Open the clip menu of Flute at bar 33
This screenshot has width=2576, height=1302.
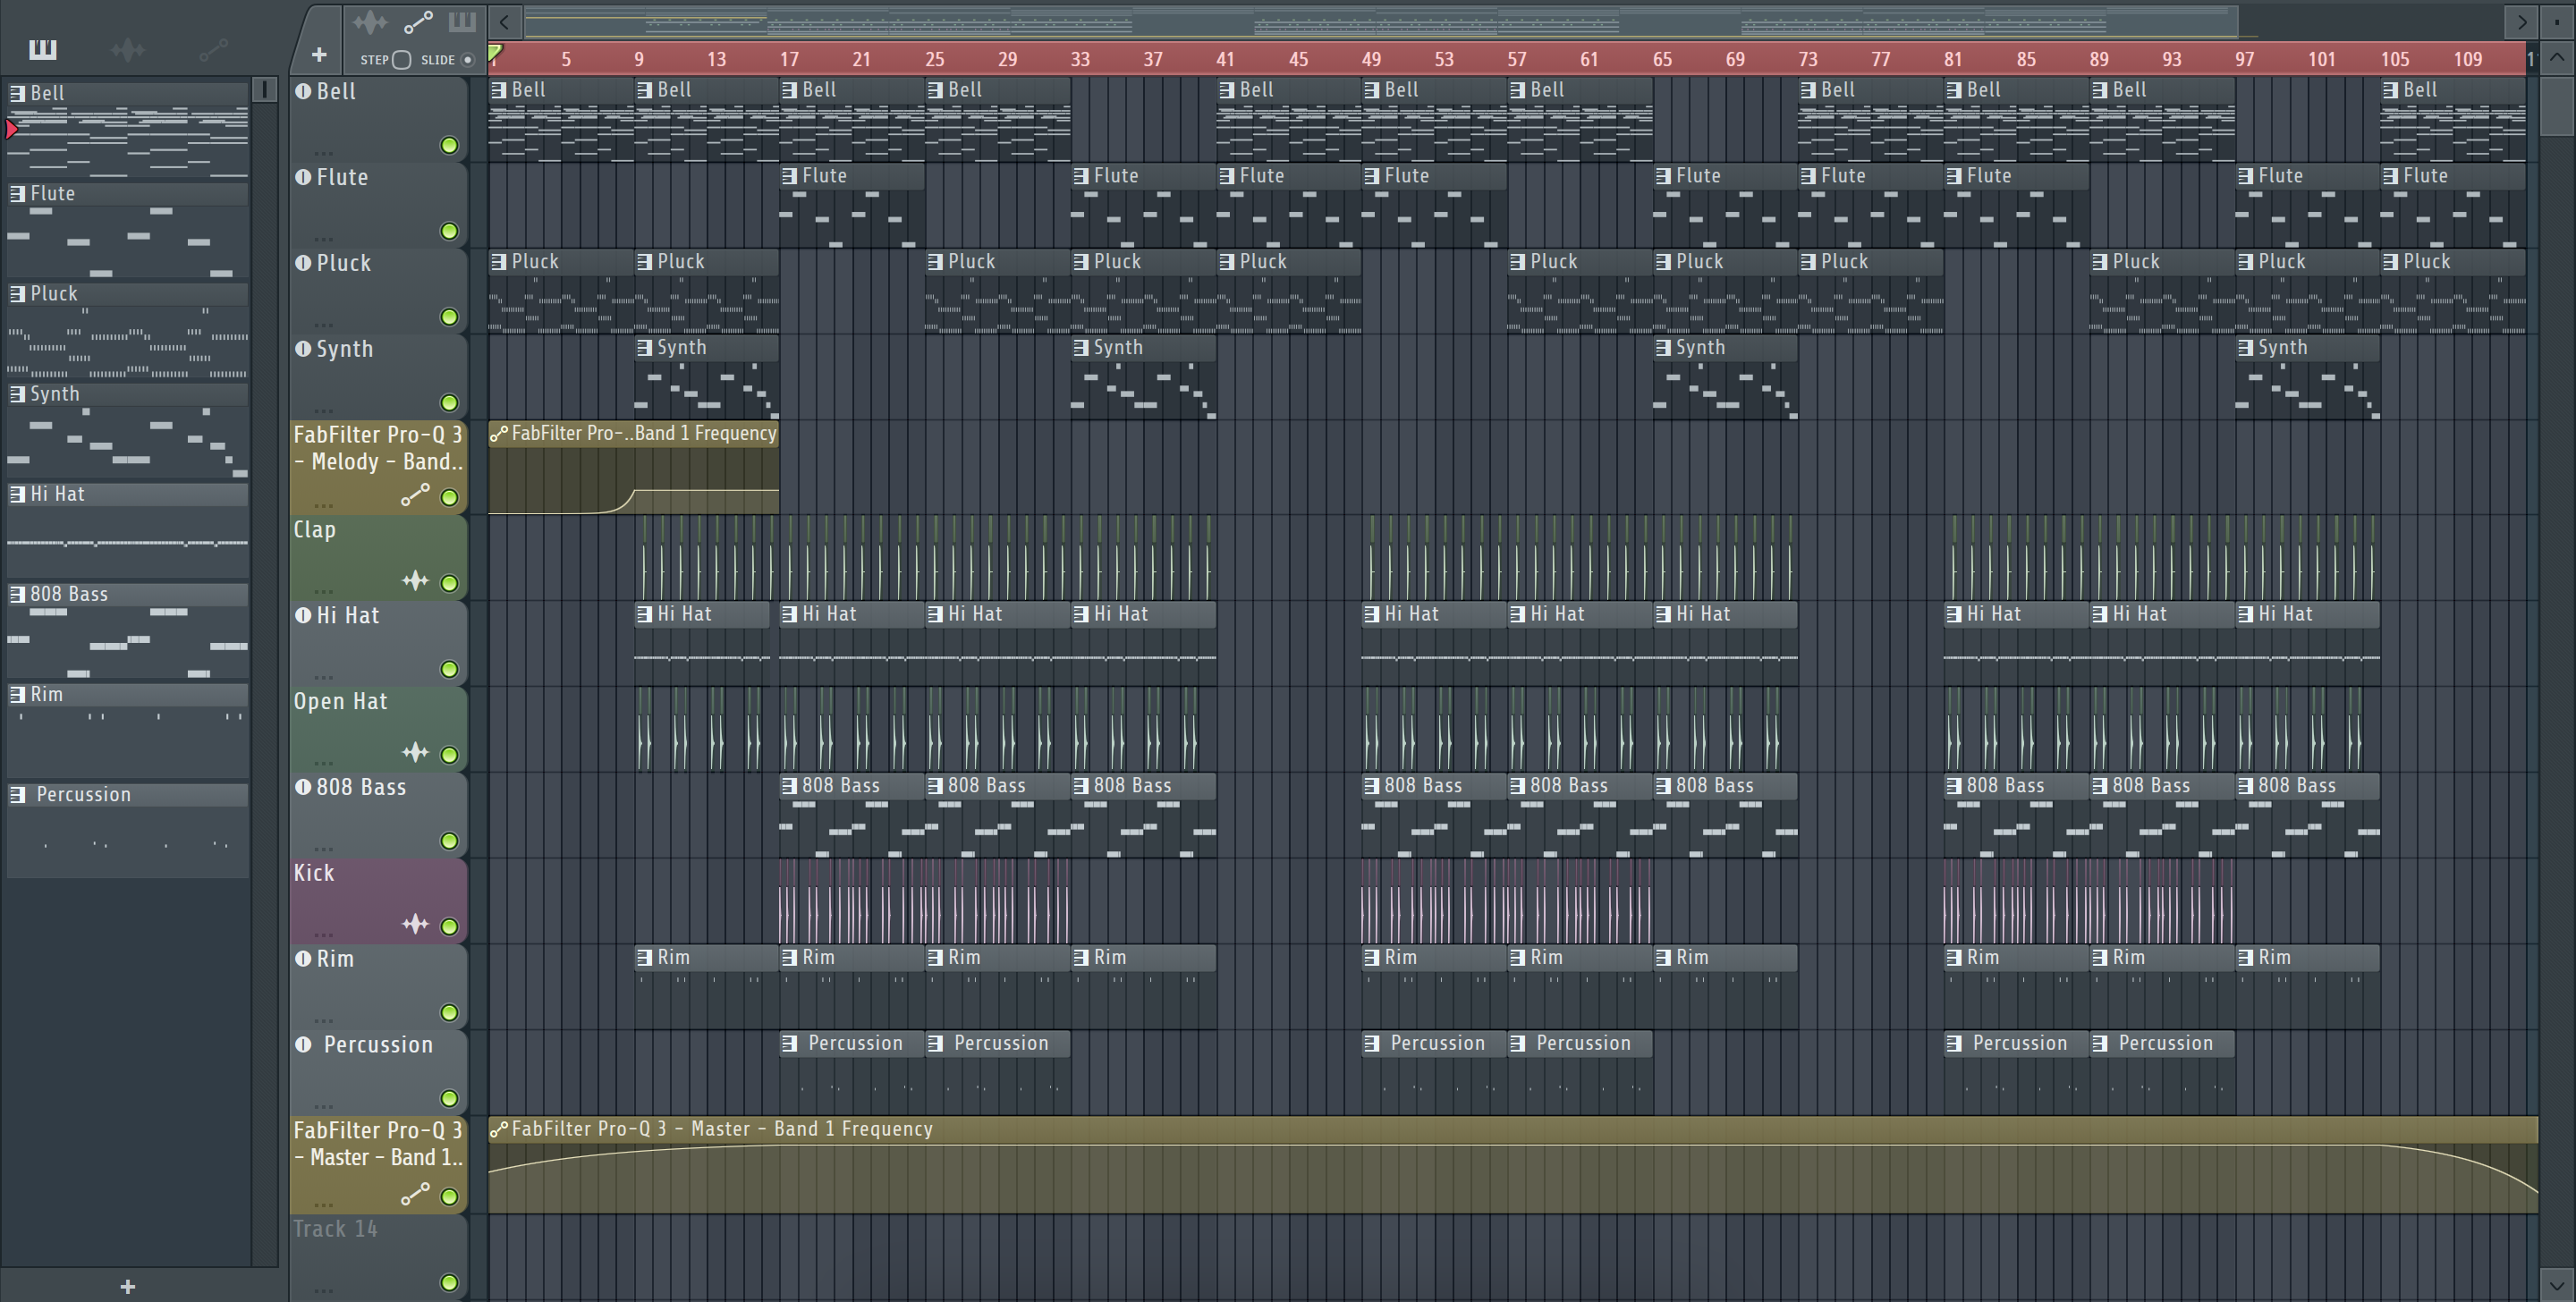(x=1081, y=176)
